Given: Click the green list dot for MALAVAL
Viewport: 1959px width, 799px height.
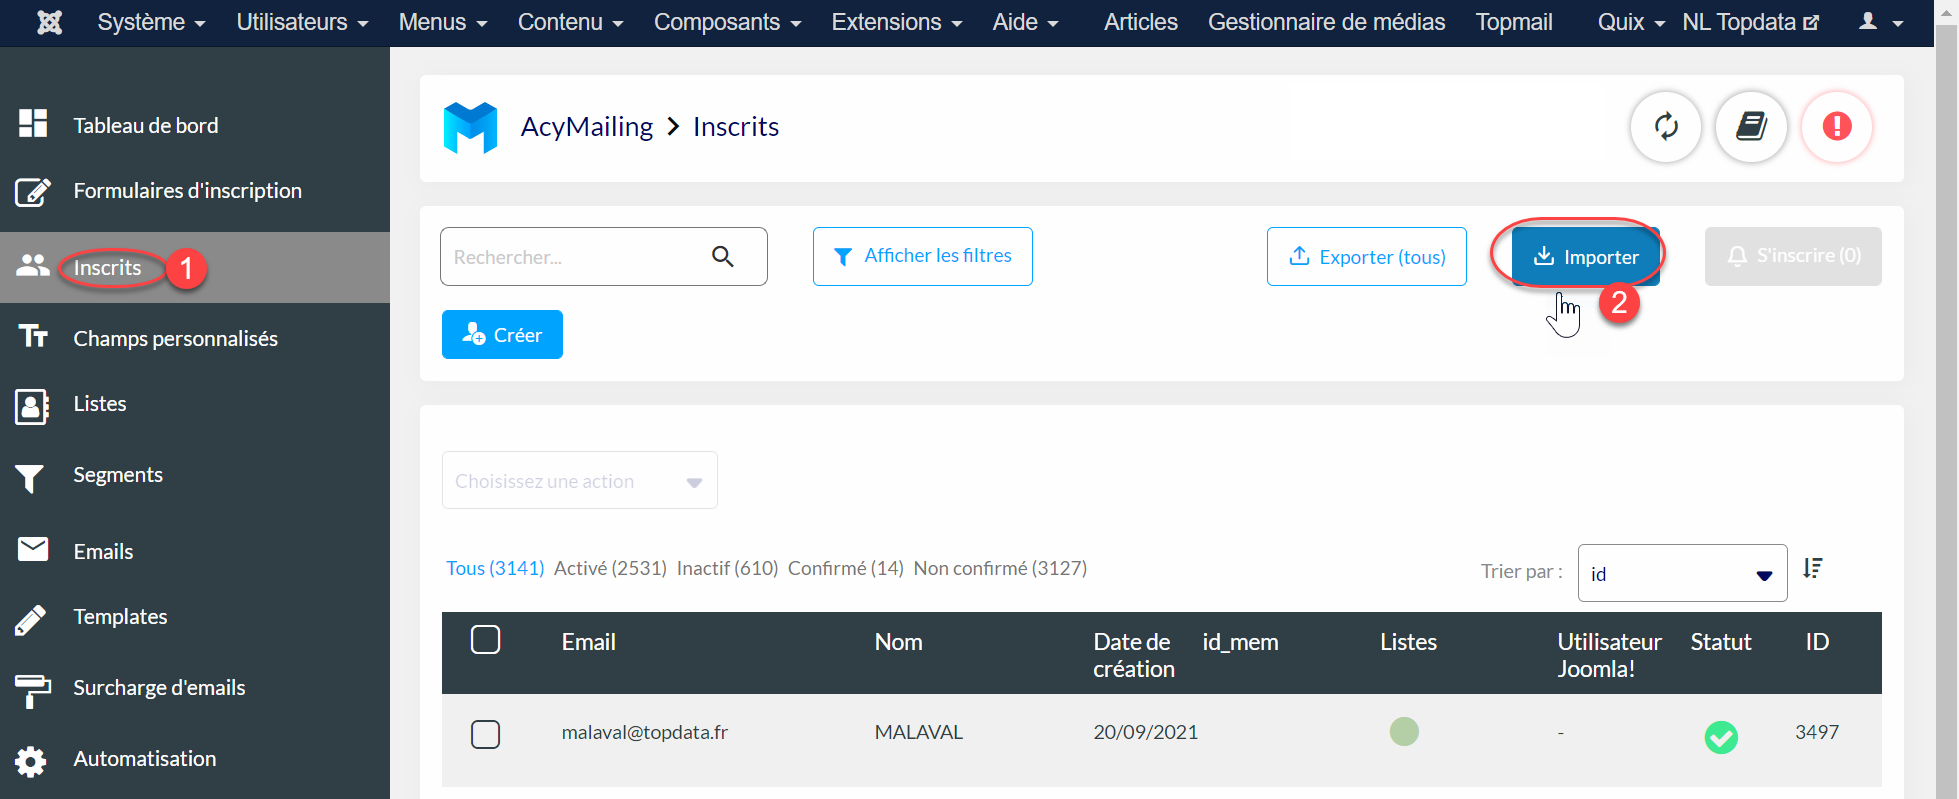Looking at the screenshot, I should pos(1403,732).
